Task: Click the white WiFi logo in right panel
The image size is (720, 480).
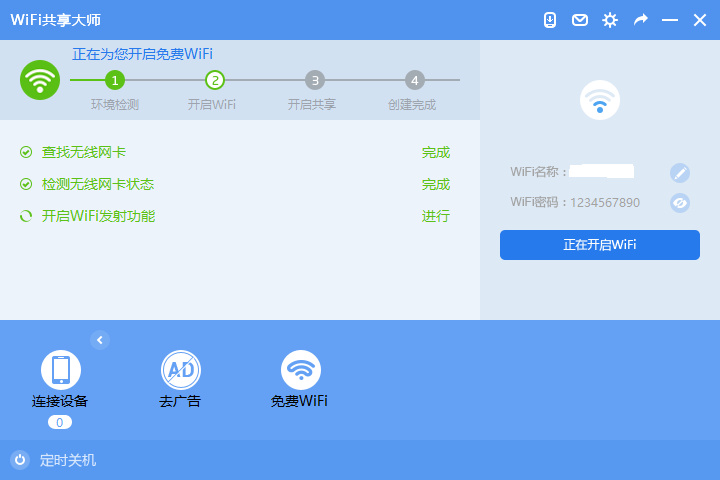Action: (x=600, y=100)
